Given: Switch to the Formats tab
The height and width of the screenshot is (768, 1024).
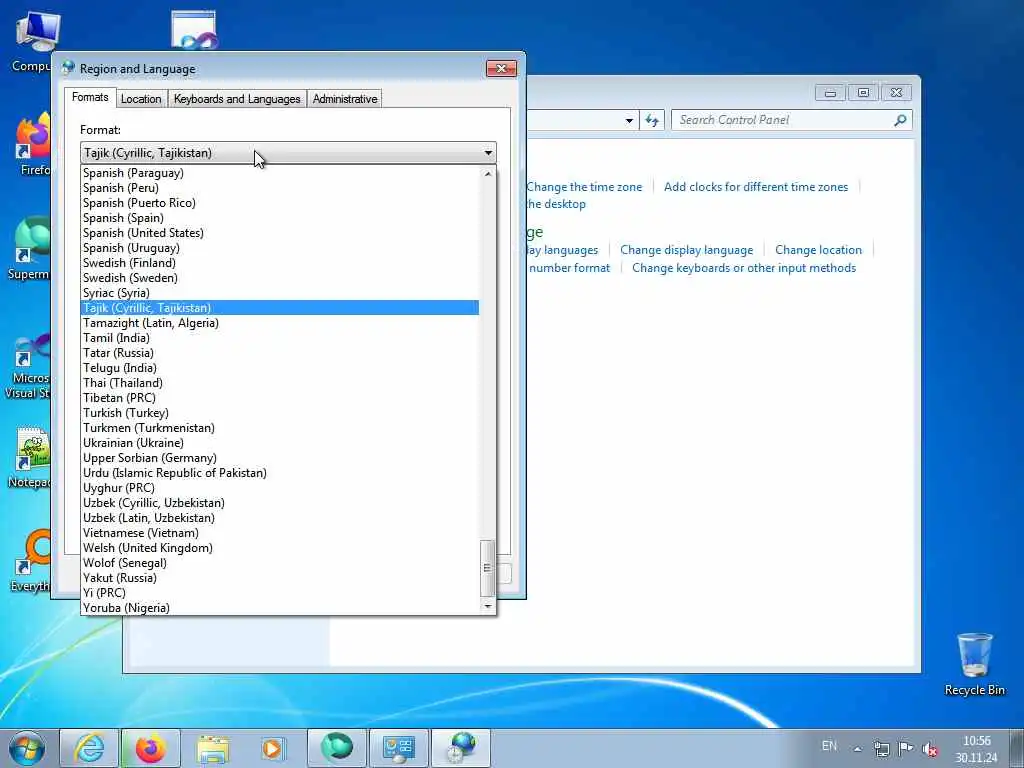Looking at the screenshot, I should pyautogui.click(x=90, y=97).
